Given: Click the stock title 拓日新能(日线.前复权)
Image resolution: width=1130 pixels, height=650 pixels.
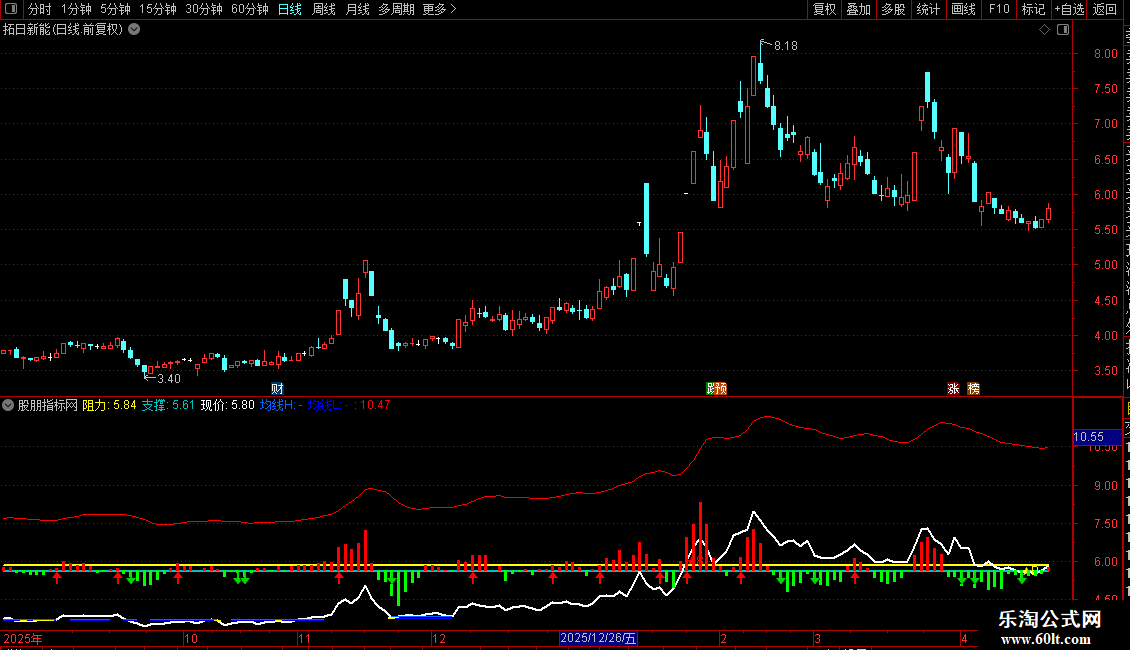Looking at the screenshot, I should point(63,30).
